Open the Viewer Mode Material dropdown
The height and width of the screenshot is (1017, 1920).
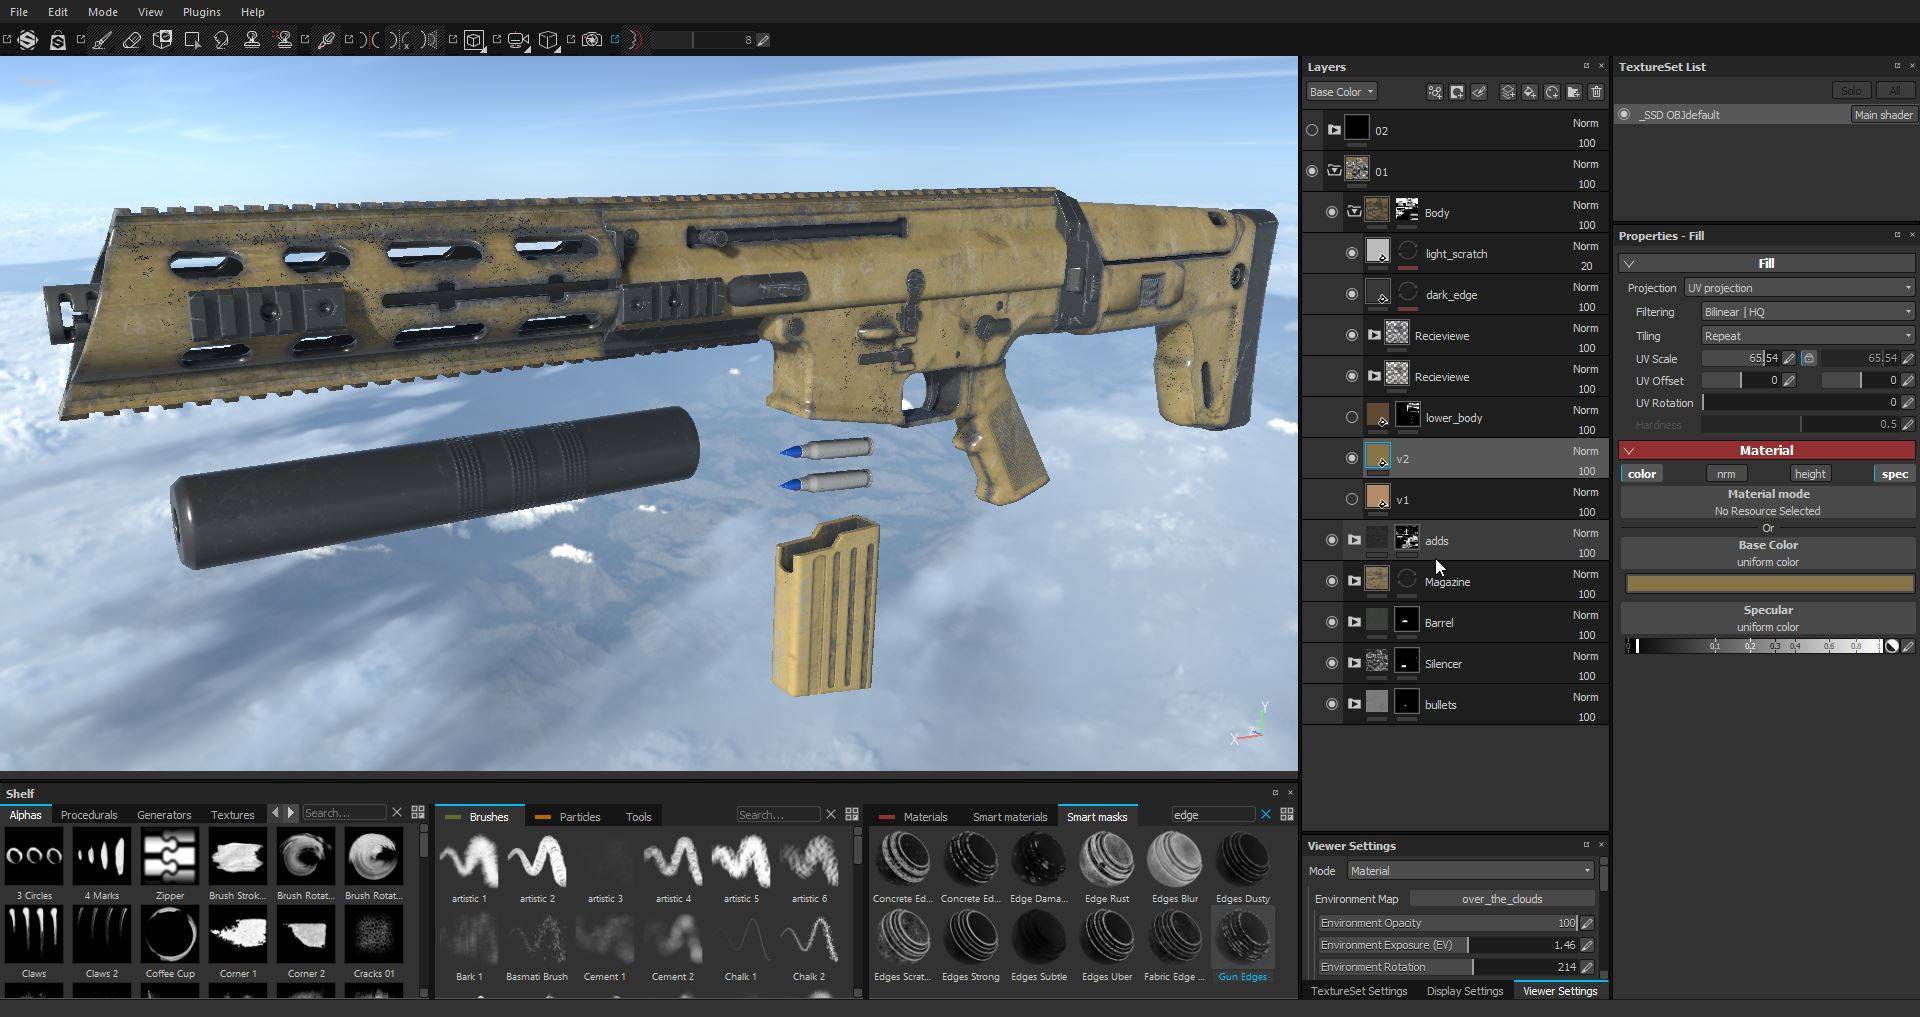[1470, 871]
